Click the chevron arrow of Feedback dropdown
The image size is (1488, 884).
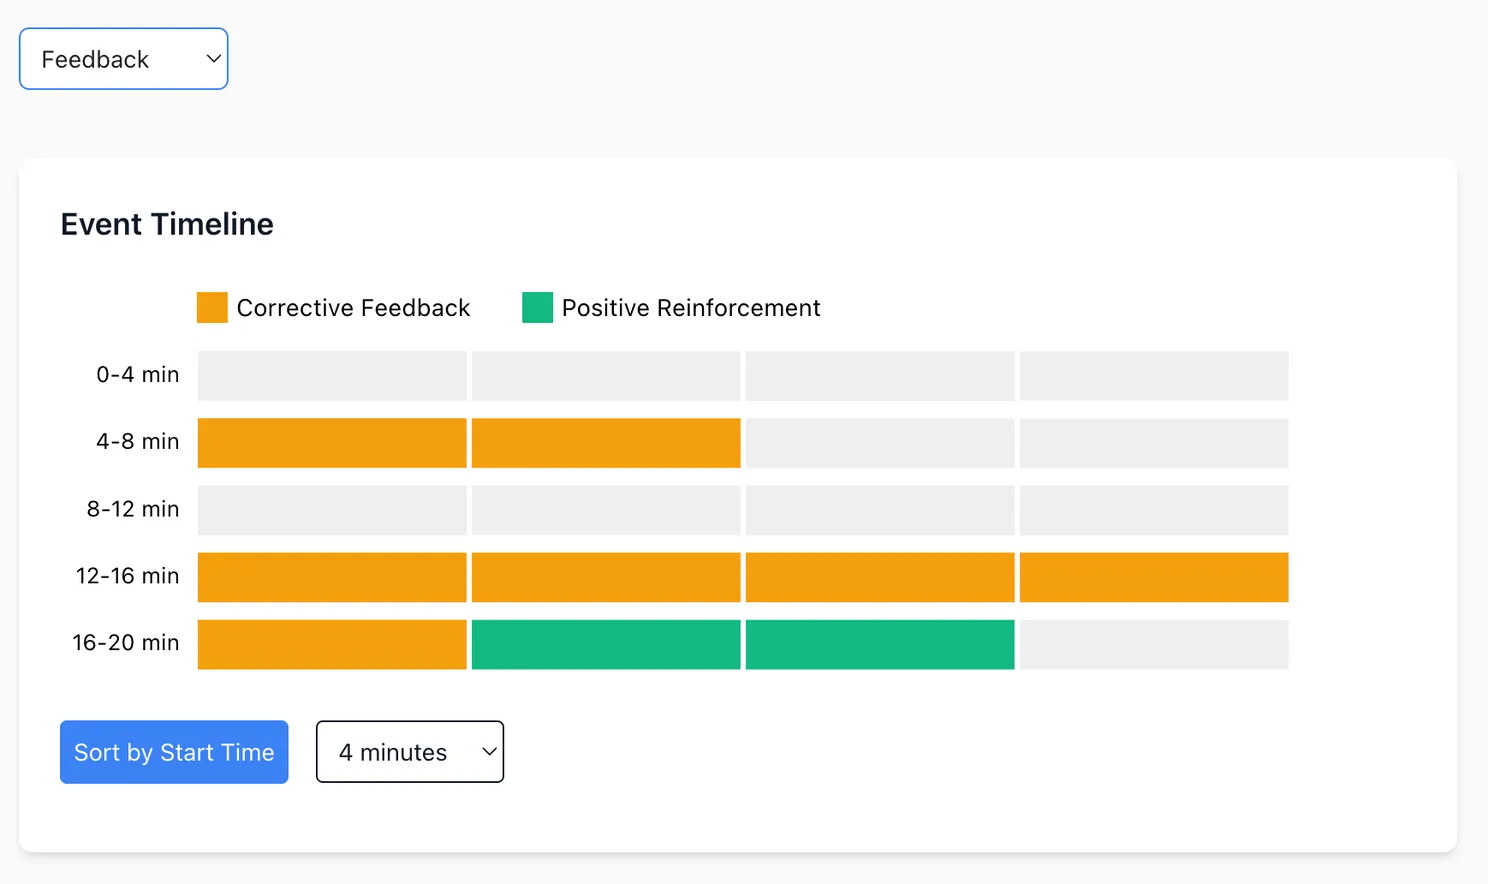[213, 59]
